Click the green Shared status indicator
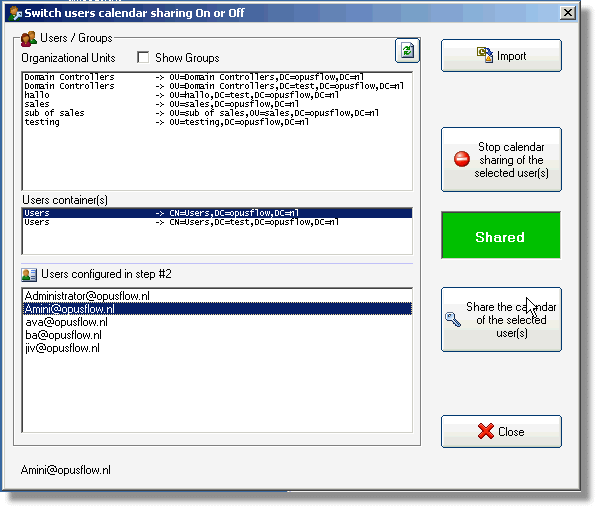The height and width of the screenshot is (506, 595). [x=501, y=235]
